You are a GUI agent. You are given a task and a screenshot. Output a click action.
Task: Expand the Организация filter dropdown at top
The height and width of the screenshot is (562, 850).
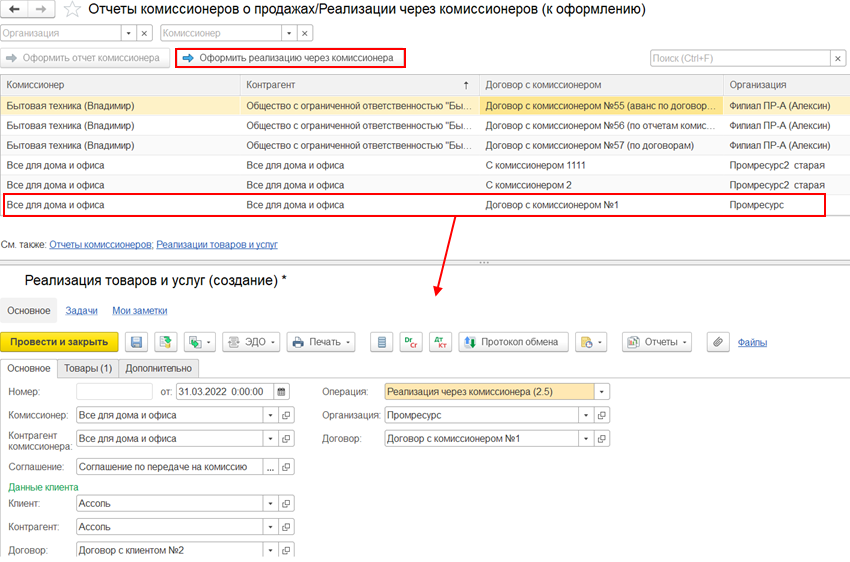click(x=128, y=33)
